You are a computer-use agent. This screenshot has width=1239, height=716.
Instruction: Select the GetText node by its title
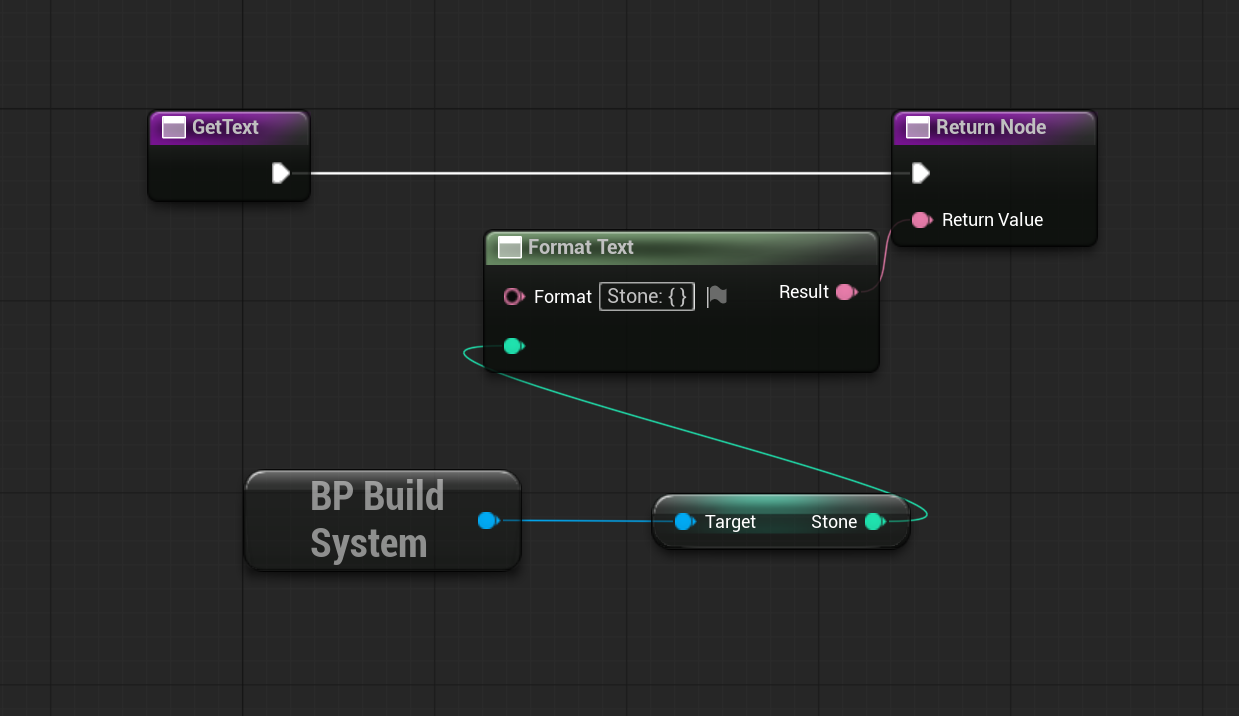pyautogui.click(x=225, y=128)
